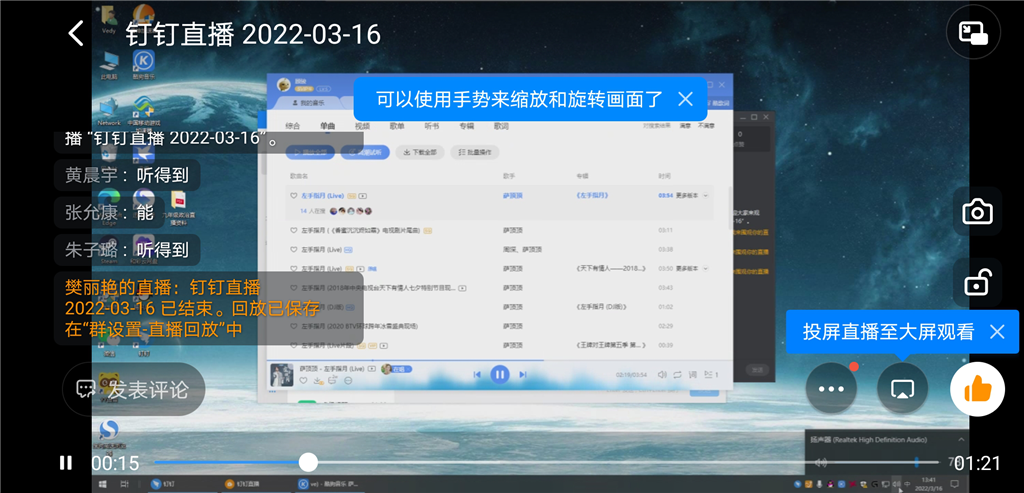Expand 更多版本 for the 03:50 song
This screenshot has width=1024, height=493.
tap(692, 268)
